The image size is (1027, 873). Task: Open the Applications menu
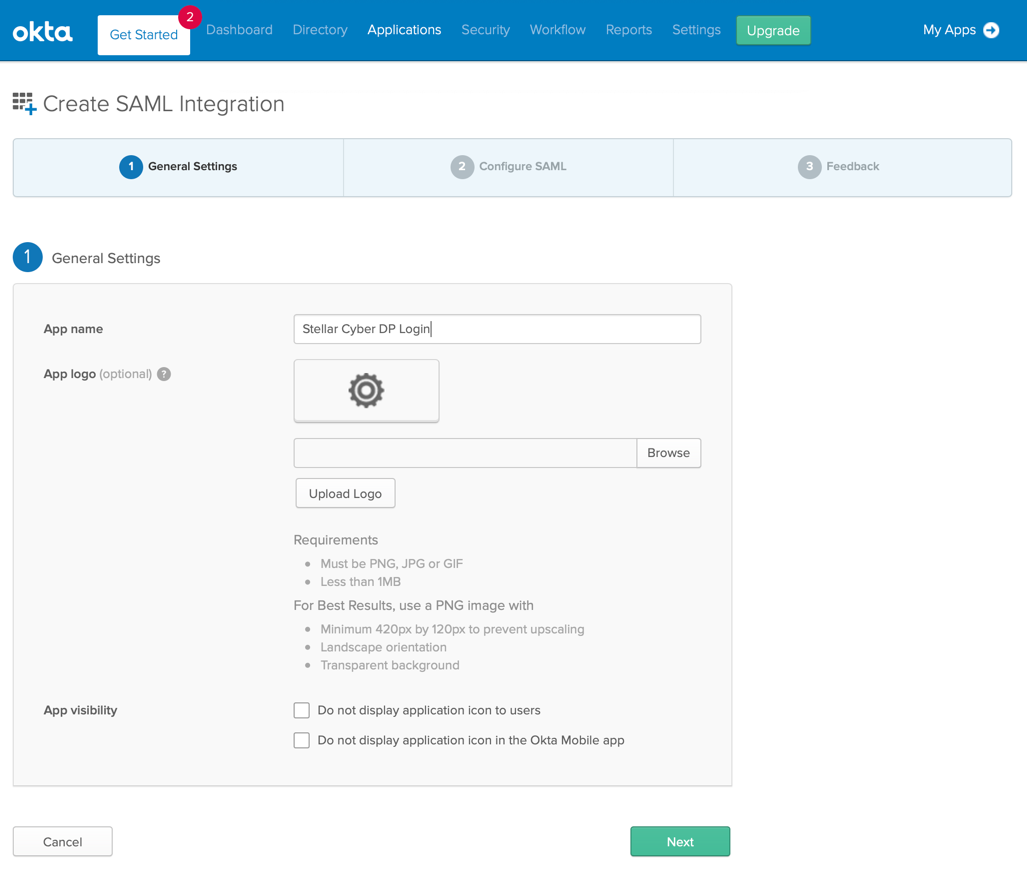404,30
